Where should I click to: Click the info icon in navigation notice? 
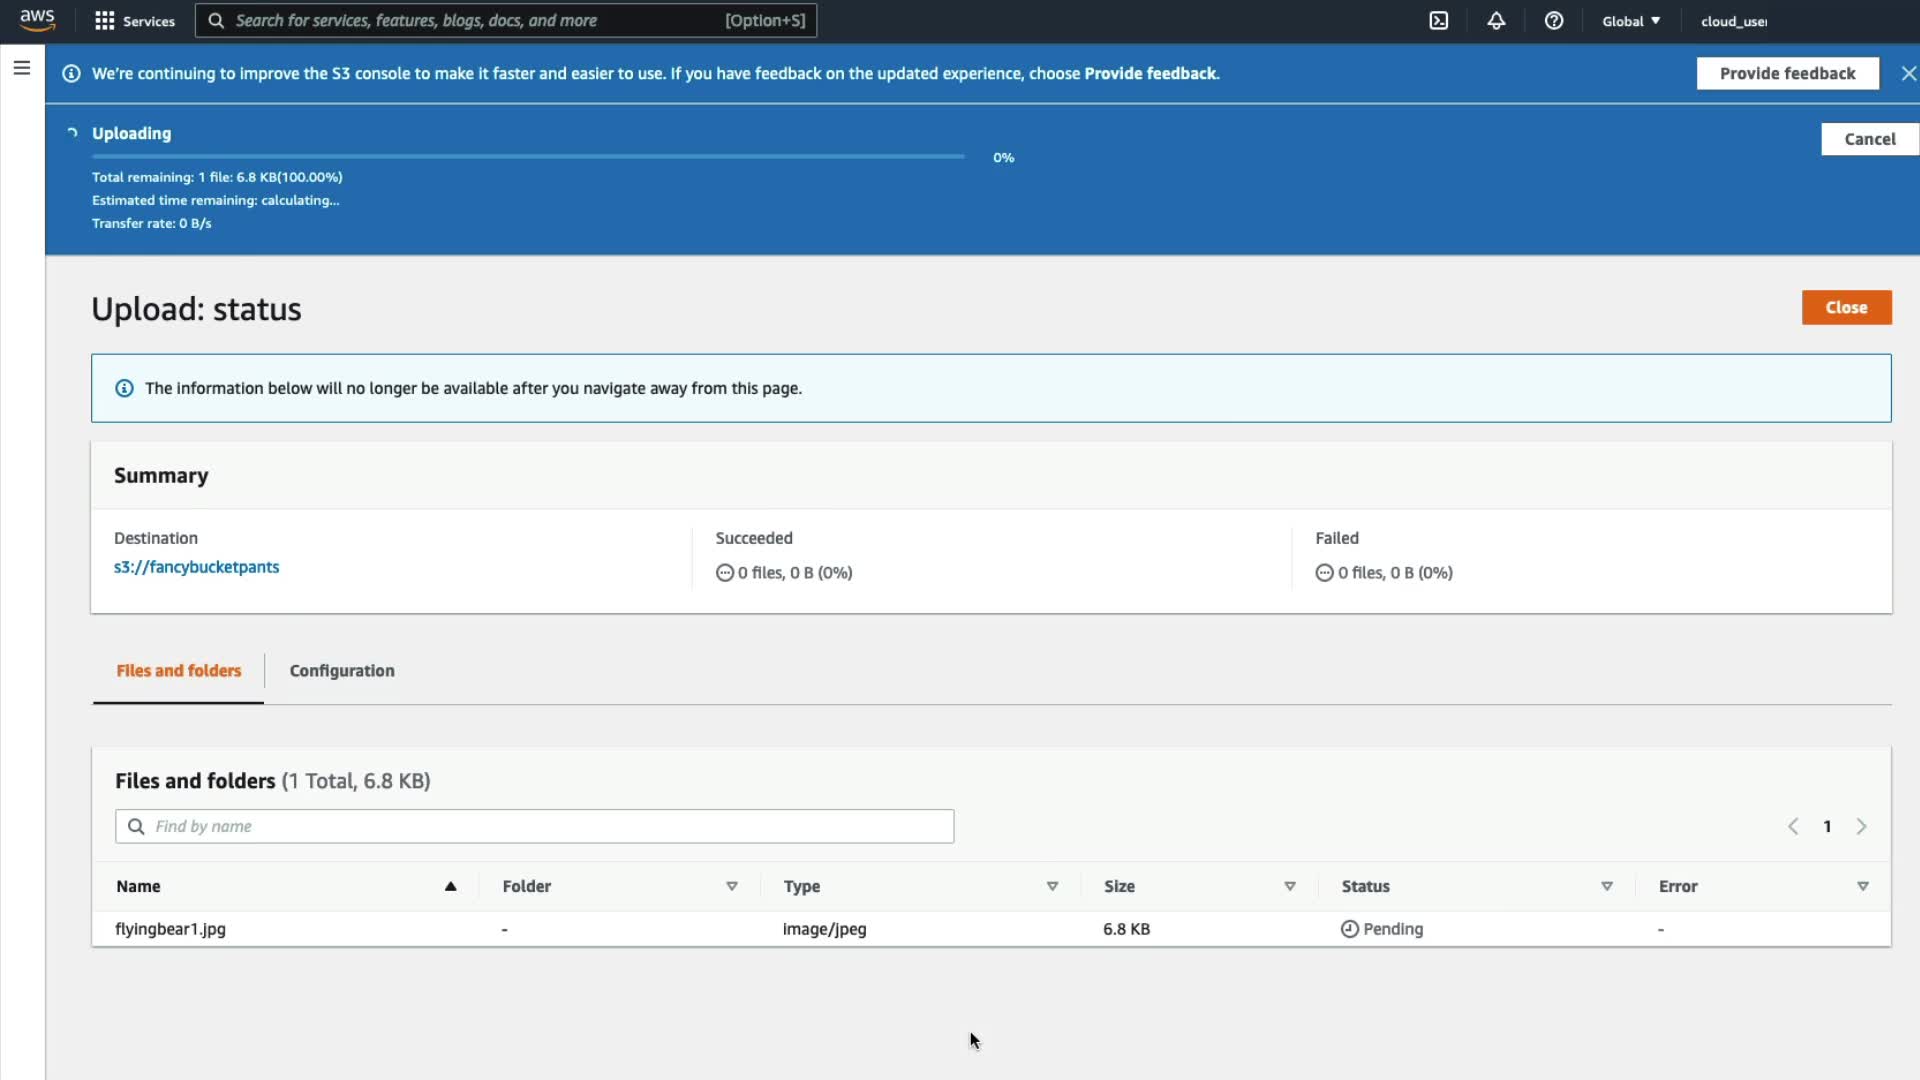pyautogui.click(x=124, y=388)
